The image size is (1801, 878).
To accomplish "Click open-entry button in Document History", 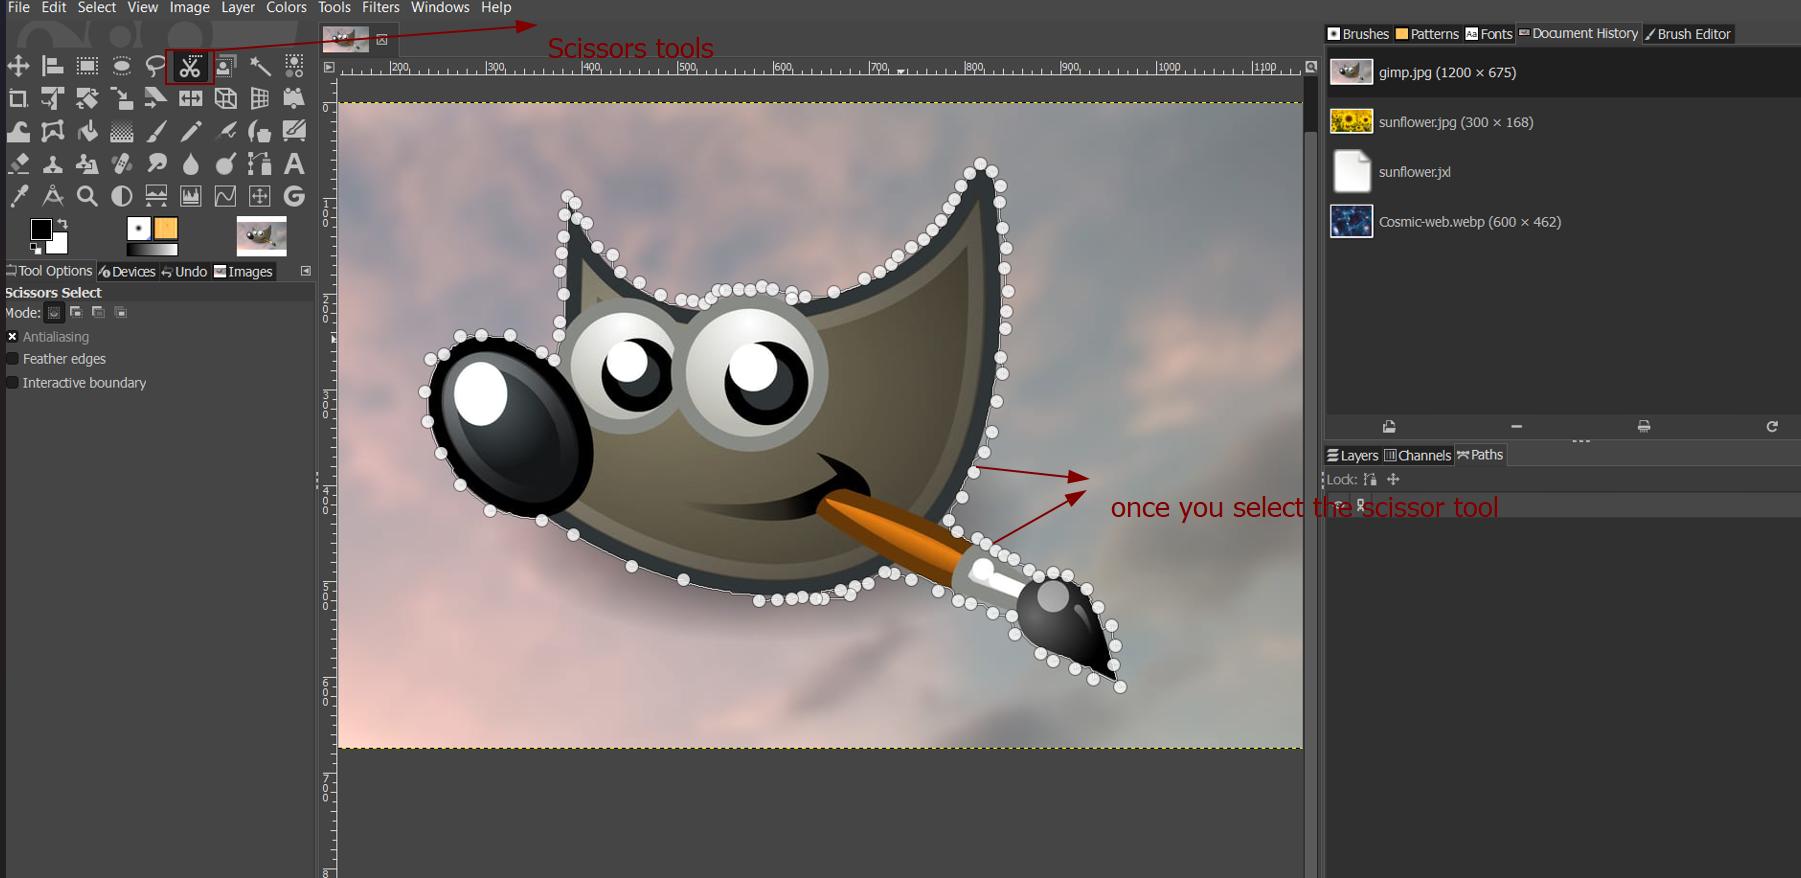I will coord(1389,427).
